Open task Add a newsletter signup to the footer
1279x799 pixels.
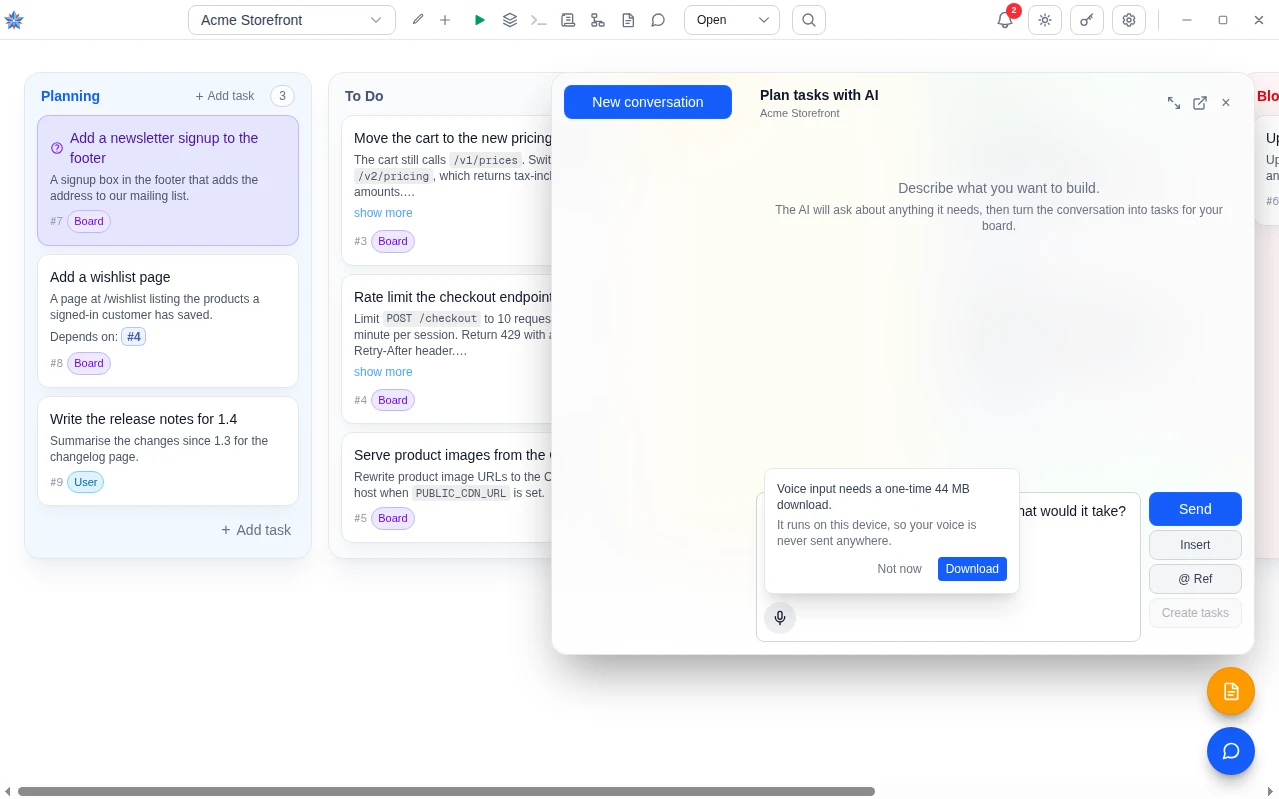(168, 180)
